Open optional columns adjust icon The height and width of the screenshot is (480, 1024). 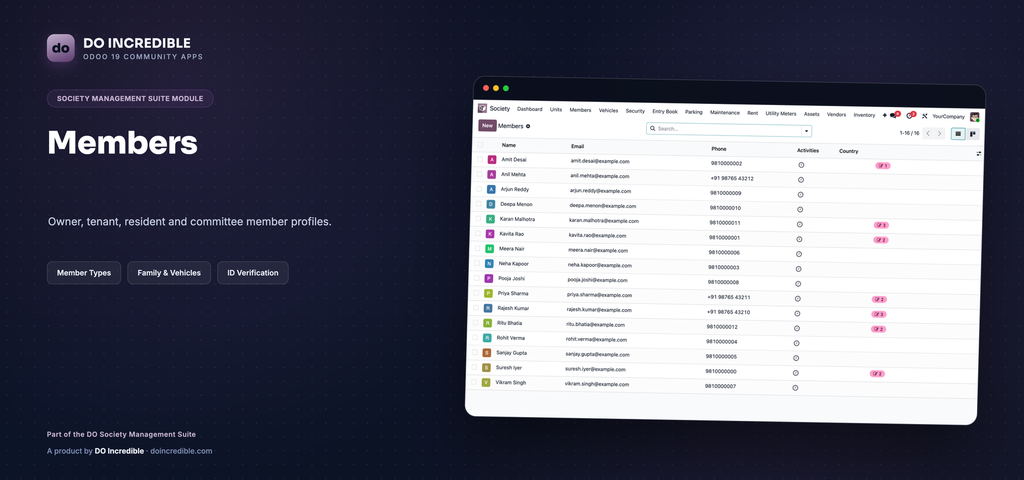pos(978,153)
